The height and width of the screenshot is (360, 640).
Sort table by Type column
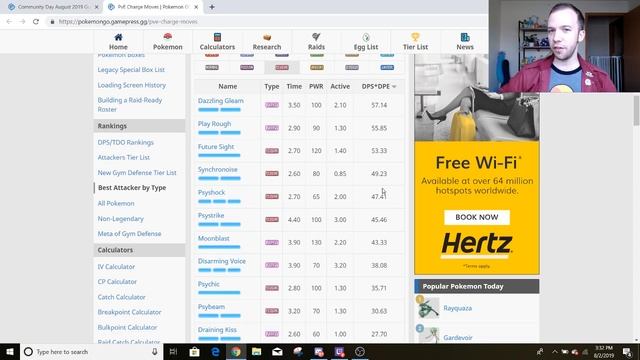pyautogui.click(x=271, y=86)
